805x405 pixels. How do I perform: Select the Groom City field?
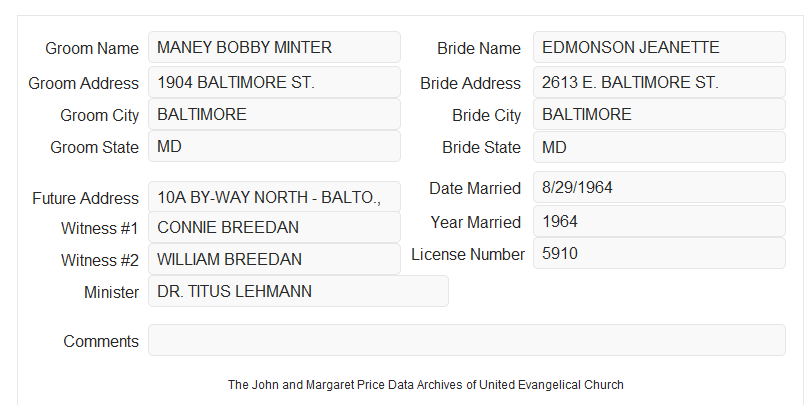point(274,114)
